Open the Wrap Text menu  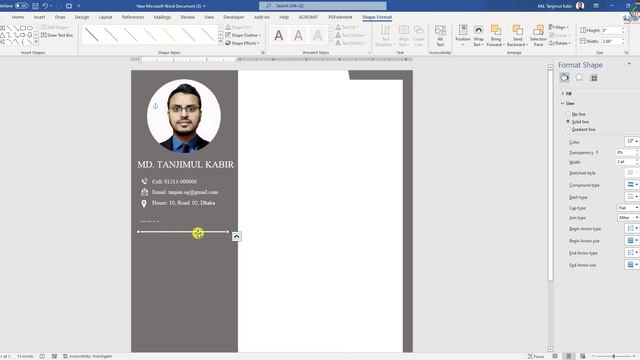tap(478, 36)
